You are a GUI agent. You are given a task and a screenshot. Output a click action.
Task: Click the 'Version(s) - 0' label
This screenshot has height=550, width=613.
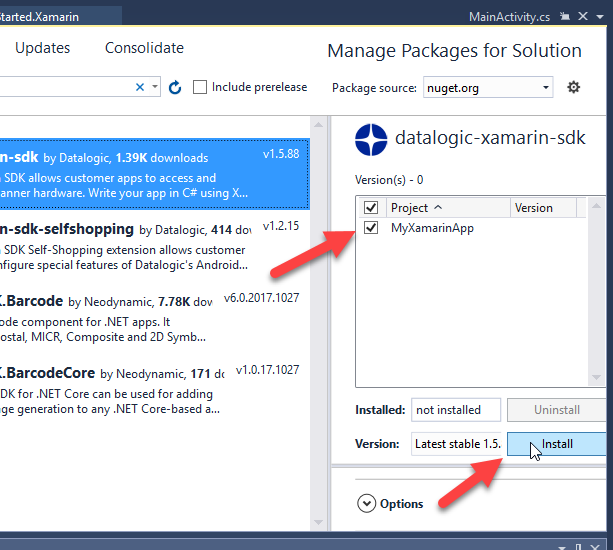(x=389, y=180)
